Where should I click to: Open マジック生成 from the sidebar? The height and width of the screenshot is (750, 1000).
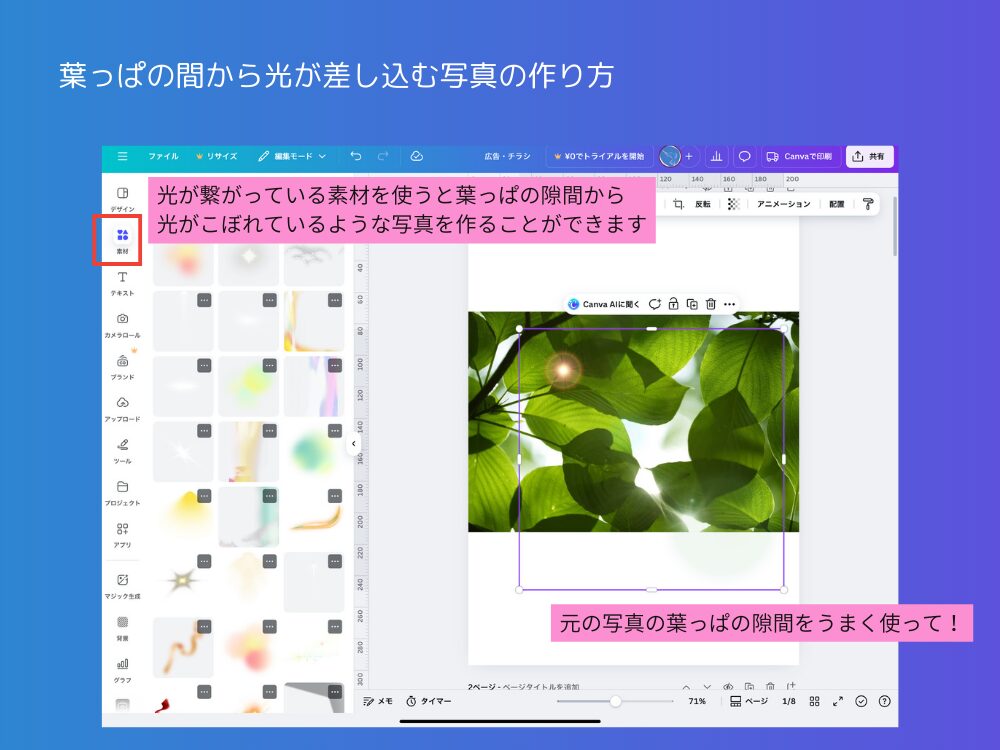tap(121, 582)
